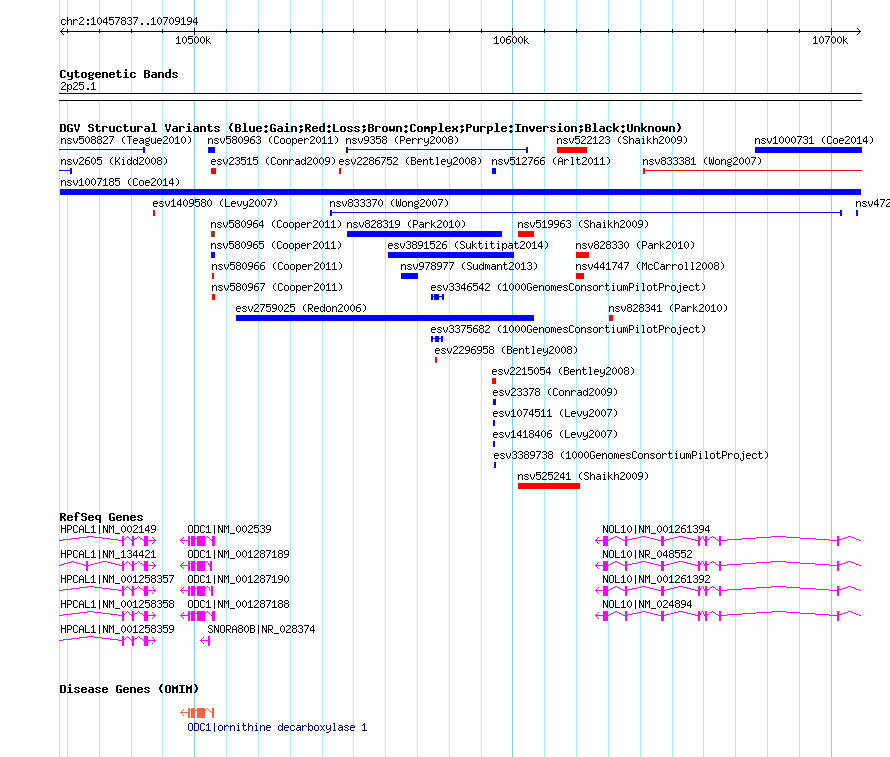Screen dimensions: 890x757
Task: Click HPCAL1|NM_001258358 transcript label
Action: click(x=117, y=604)
